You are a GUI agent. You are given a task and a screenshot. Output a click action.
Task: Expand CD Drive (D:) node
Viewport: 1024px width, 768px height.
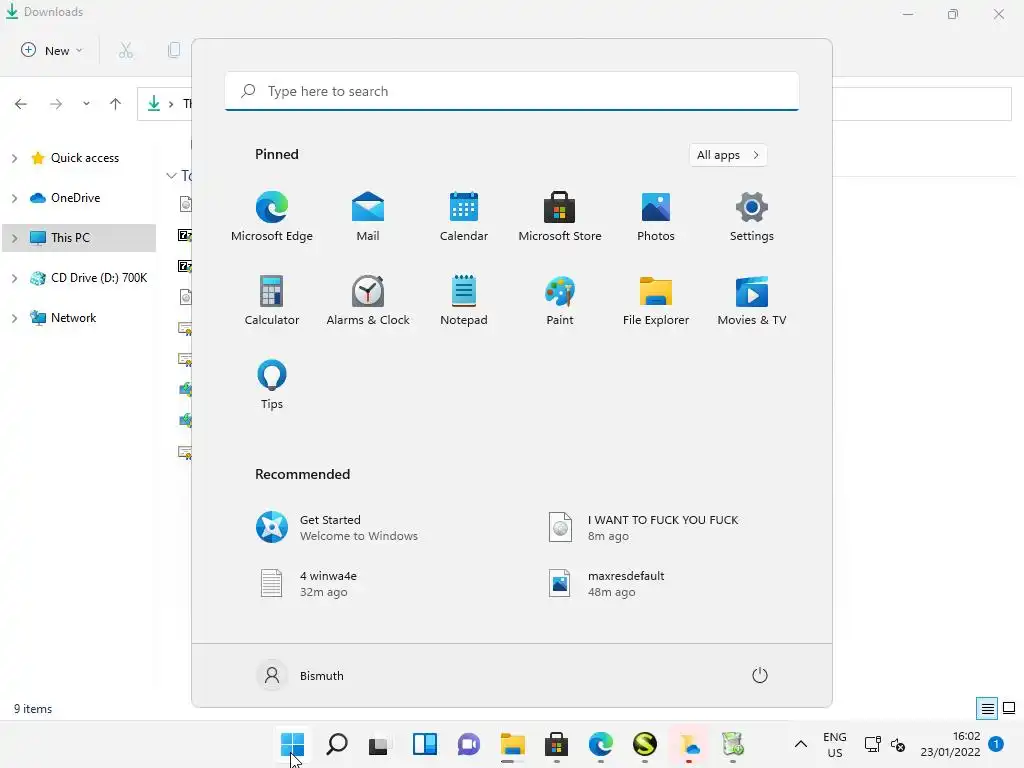pyautogui.click(x=14, y=278)
